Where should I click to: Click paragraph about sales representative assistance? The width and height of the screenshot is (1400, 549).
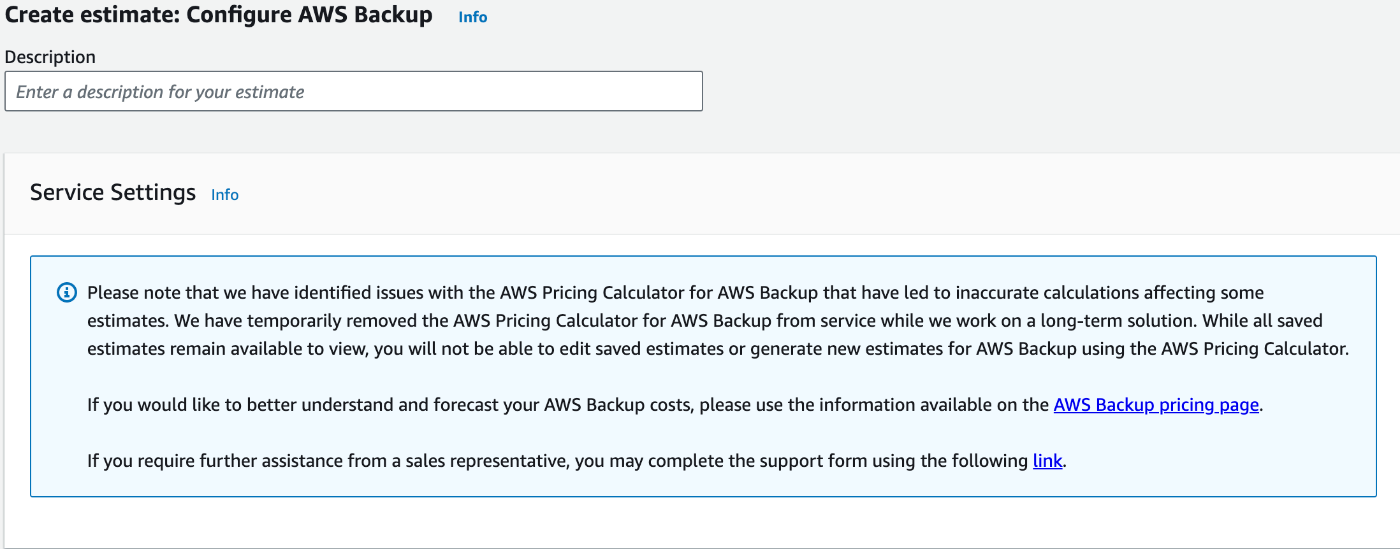coord(577,461)
